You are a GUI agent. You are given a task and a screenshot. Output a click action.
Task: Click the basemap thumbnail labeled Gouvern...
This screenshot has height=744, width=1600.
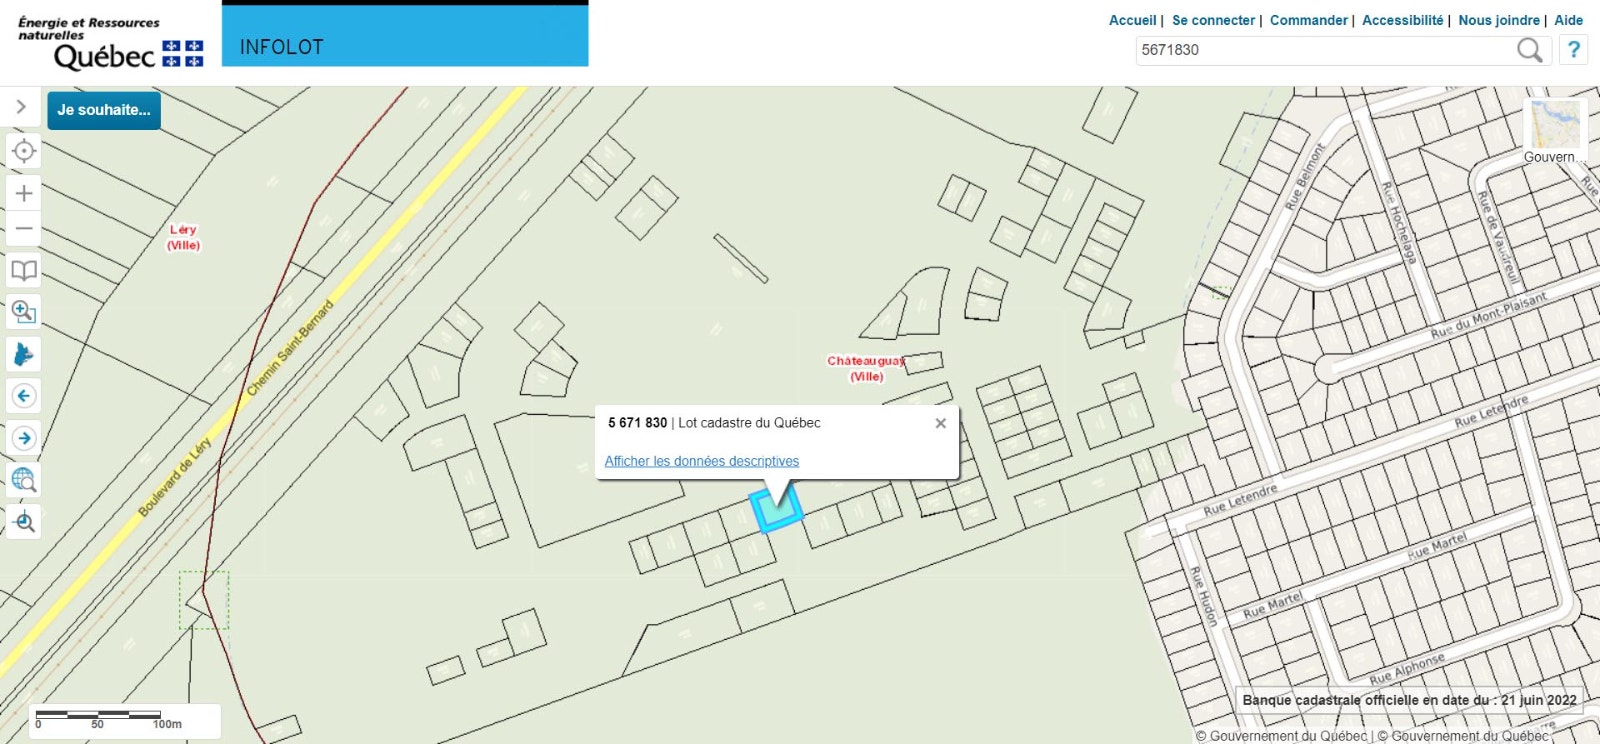(x=1555, y=131)
